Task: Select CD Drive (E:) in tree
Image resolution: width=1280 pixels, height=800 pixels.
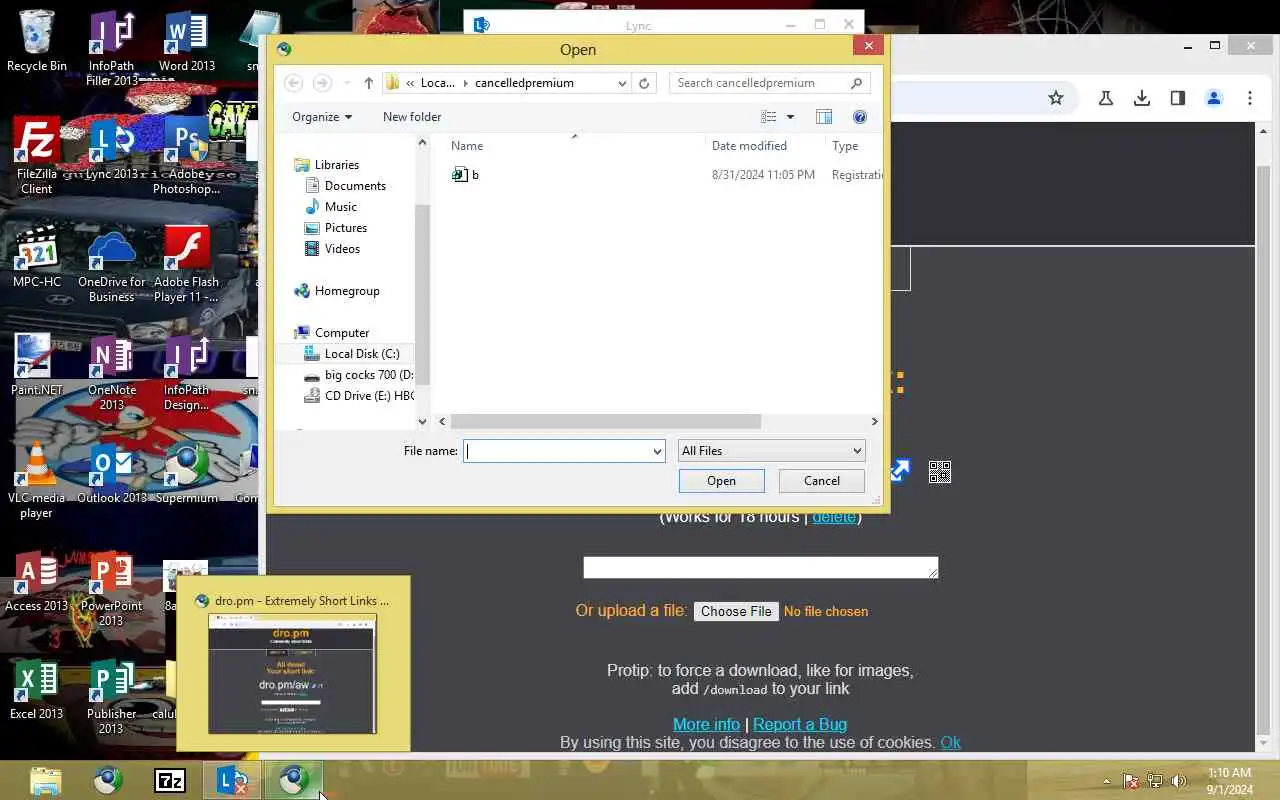Action: (x=358, y=396)
